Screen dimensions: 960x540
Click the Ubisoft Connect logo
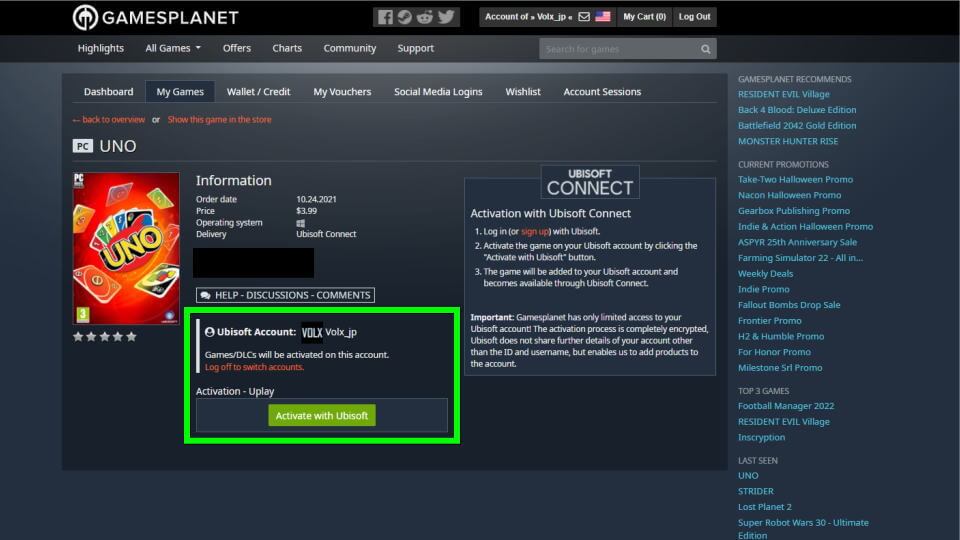590,182
